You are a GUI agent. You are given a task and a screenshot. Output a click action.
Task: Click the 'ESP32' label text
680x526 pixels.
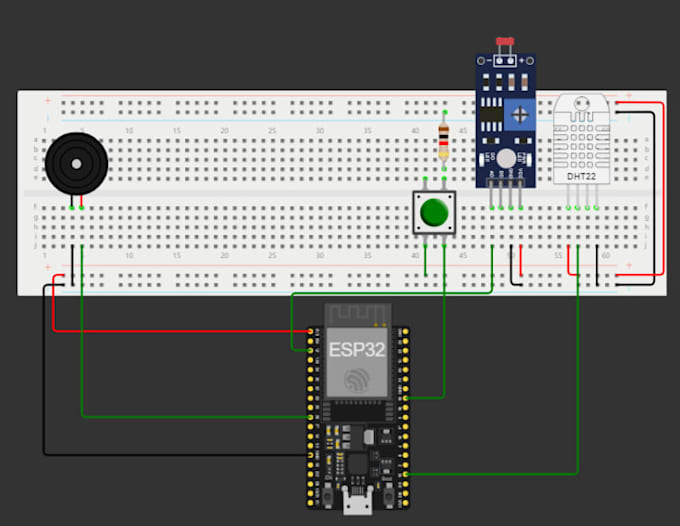(356, 350)
